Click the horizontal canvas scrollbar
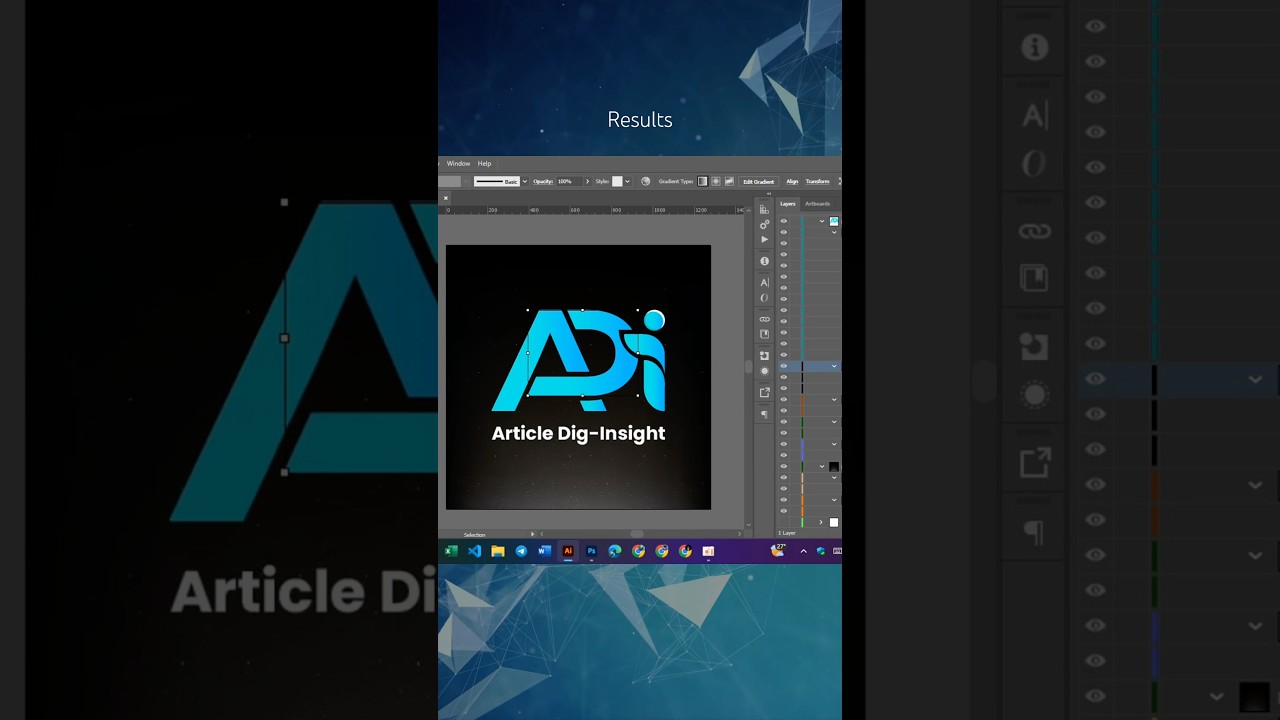Image resolution: width=1280 pixels, height=720 pixels. 640,534
